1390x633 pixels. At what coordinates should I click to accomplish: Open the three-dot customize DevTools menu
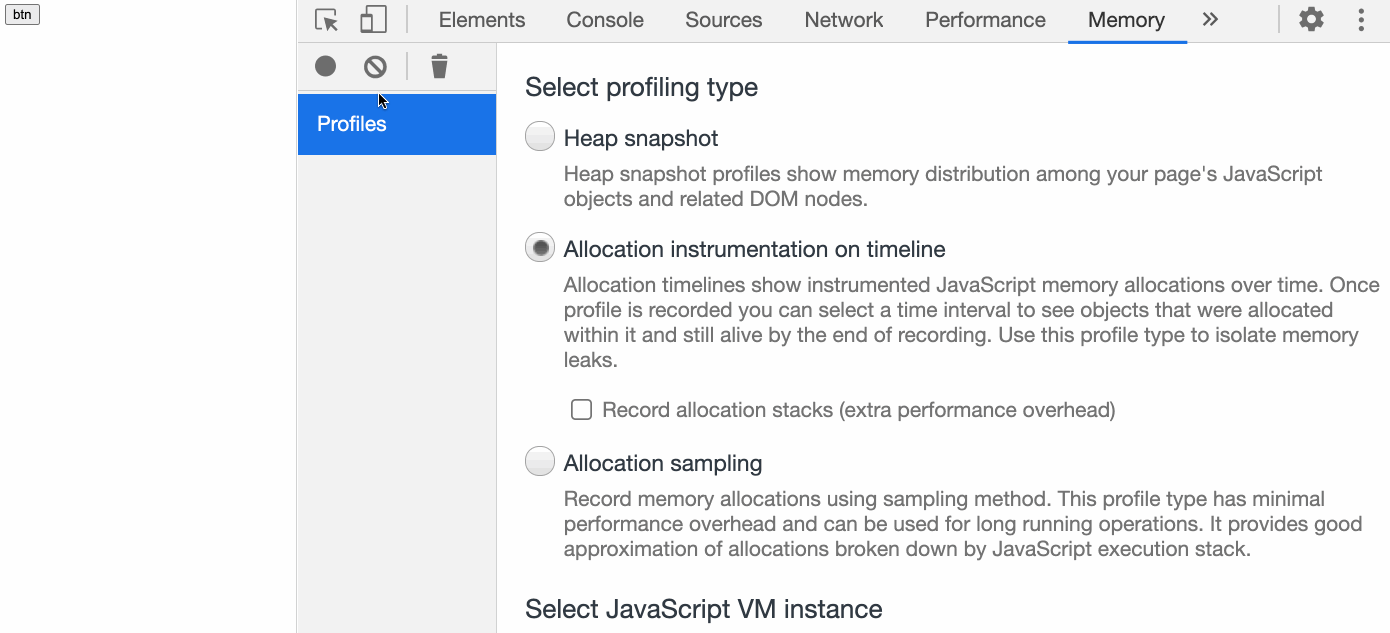tap(1361, 20)
